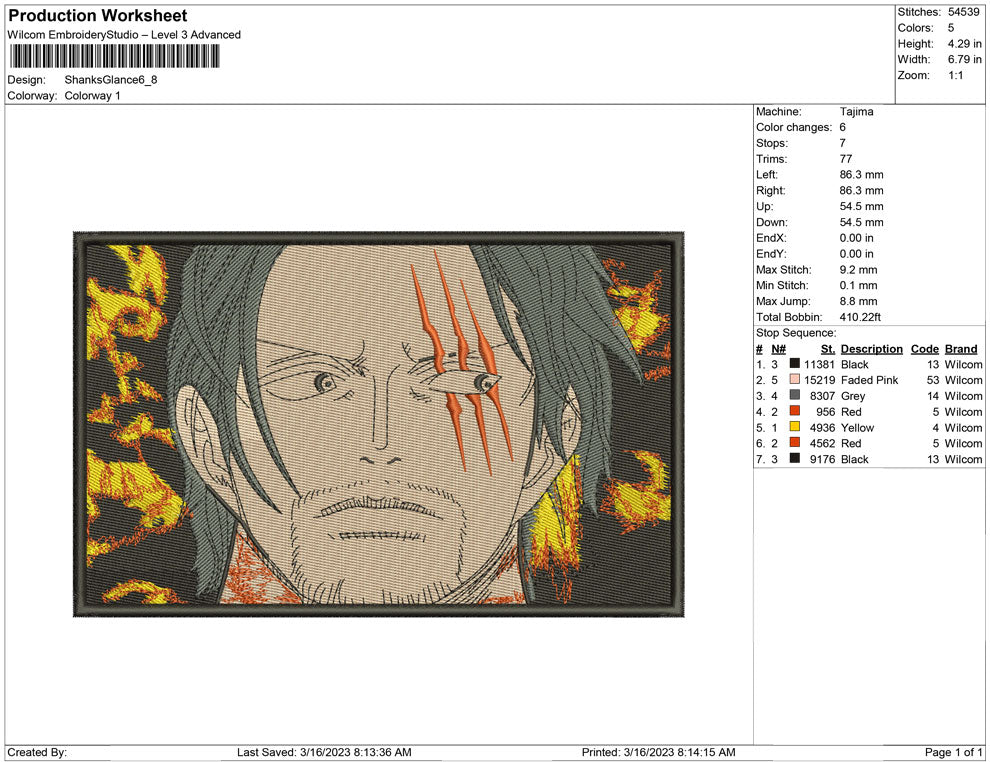Viewport: 990px width, 762px height.
Task: Click the Up value 54.5 mm
Action: (x=861, y=206)
